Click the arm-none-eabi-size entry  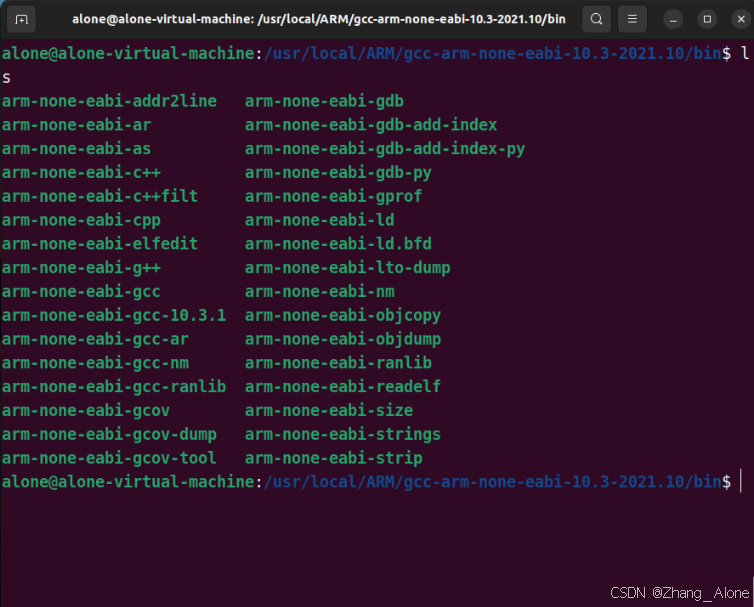pos(329,411)
